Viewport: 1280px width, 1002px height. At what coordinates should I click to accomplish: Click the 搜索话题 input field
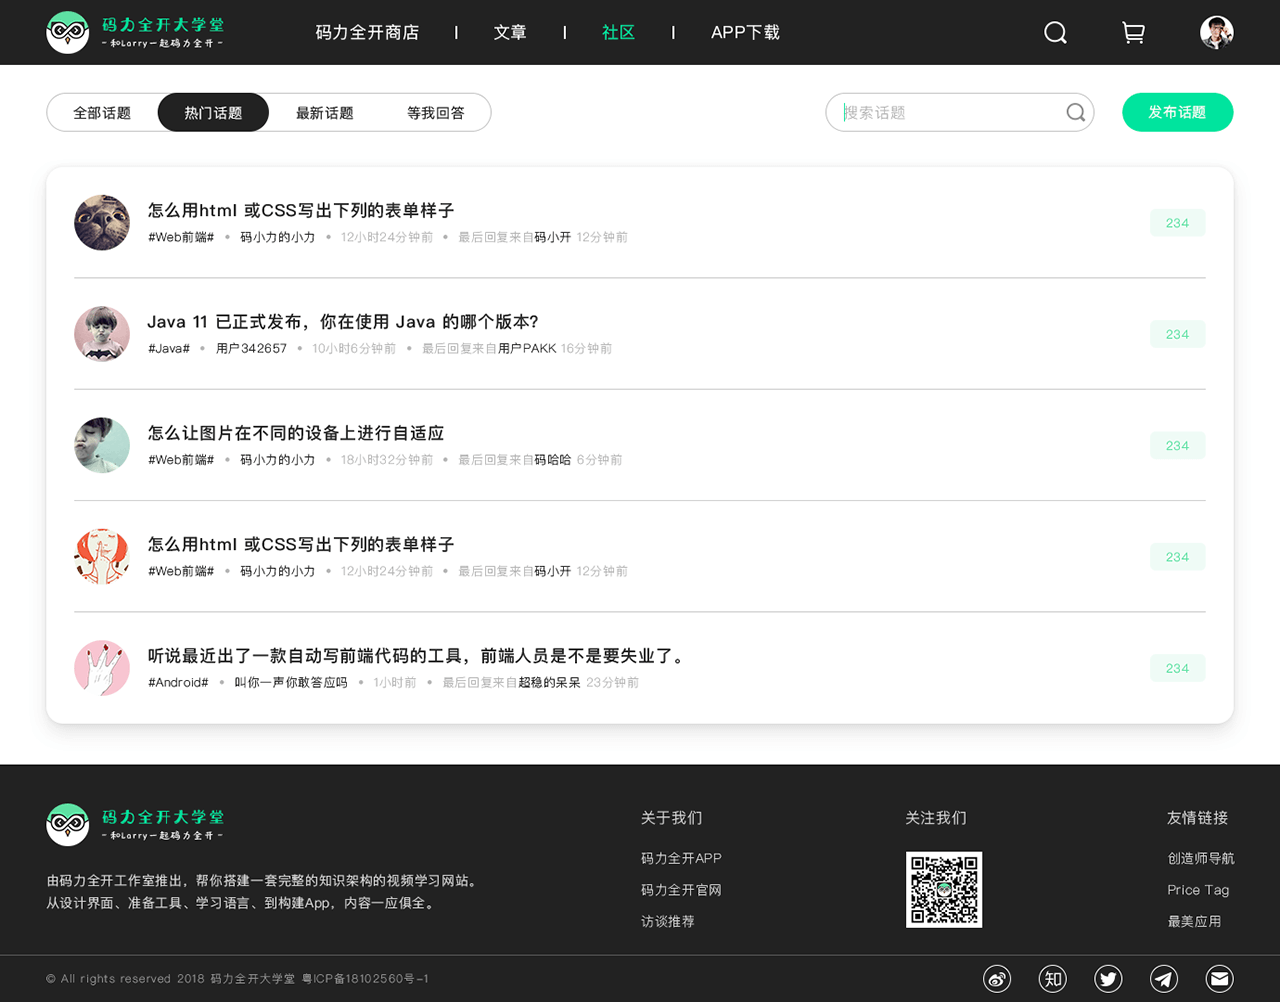pyautogui.click(x=945, y=113)
